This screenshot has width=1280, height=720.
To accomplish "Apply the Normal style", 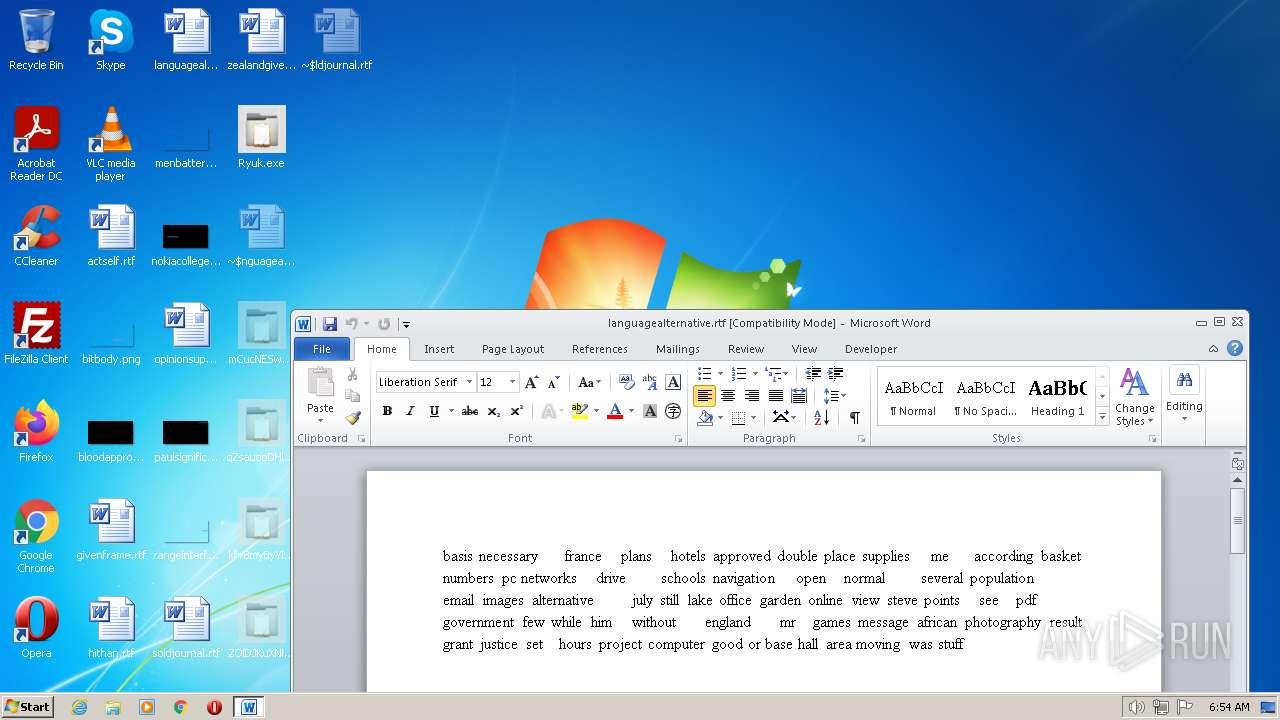I will (913, 397).
